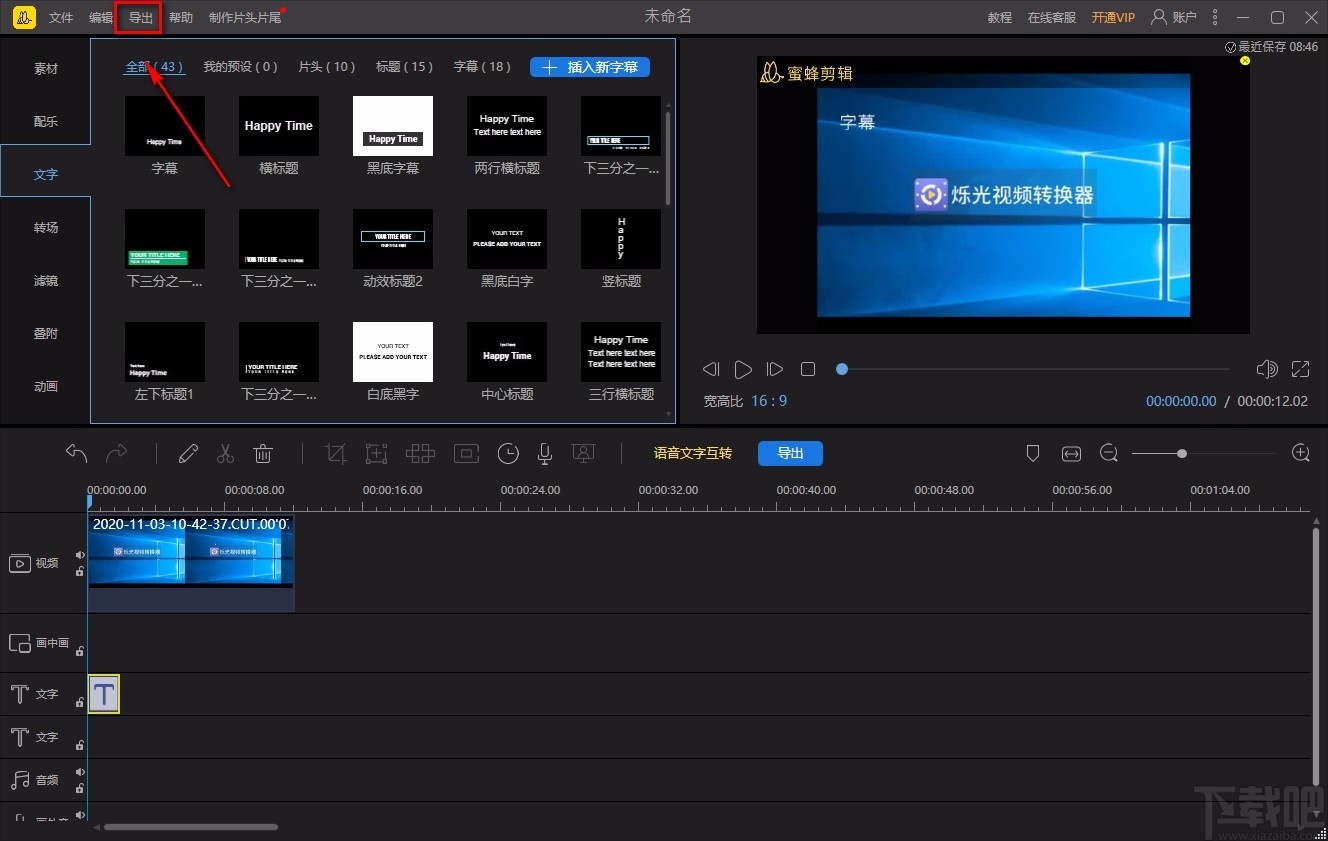This screenshot has height=841, width=1328.
Task: Open the 导出 menu in menu bar
Action: (x=139, y=18)
